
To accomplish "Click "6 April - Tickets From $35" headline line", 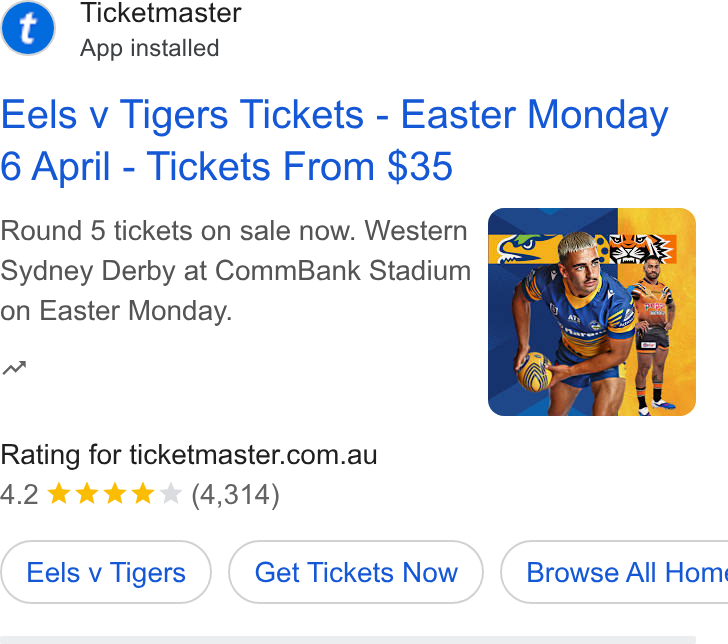I will pos(226,166).
